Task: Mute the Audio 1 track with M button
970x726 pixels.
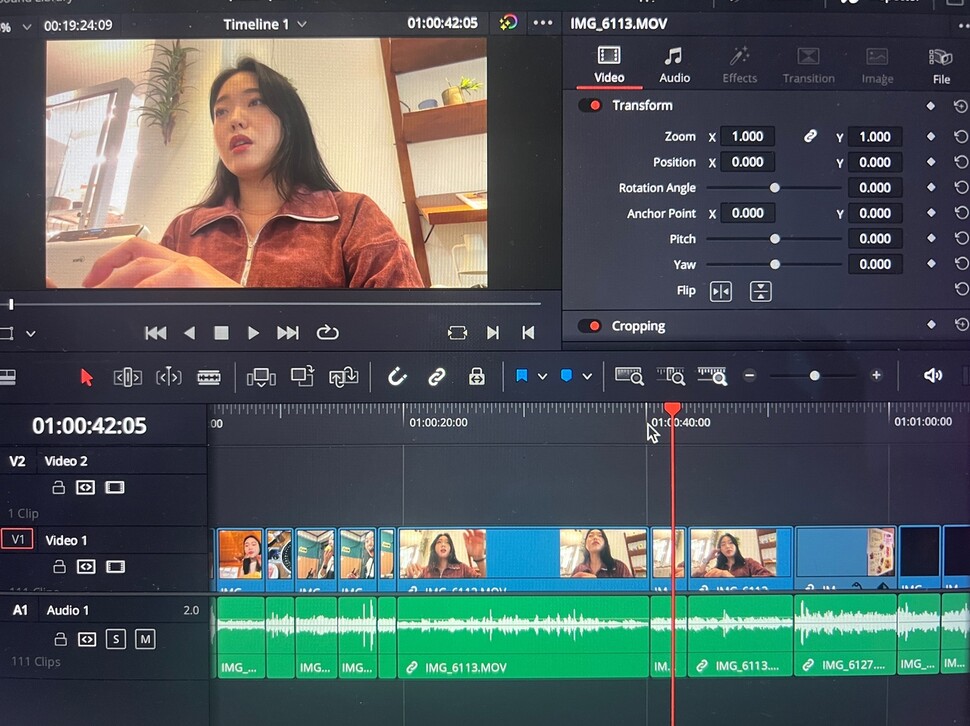Action: 145,639
